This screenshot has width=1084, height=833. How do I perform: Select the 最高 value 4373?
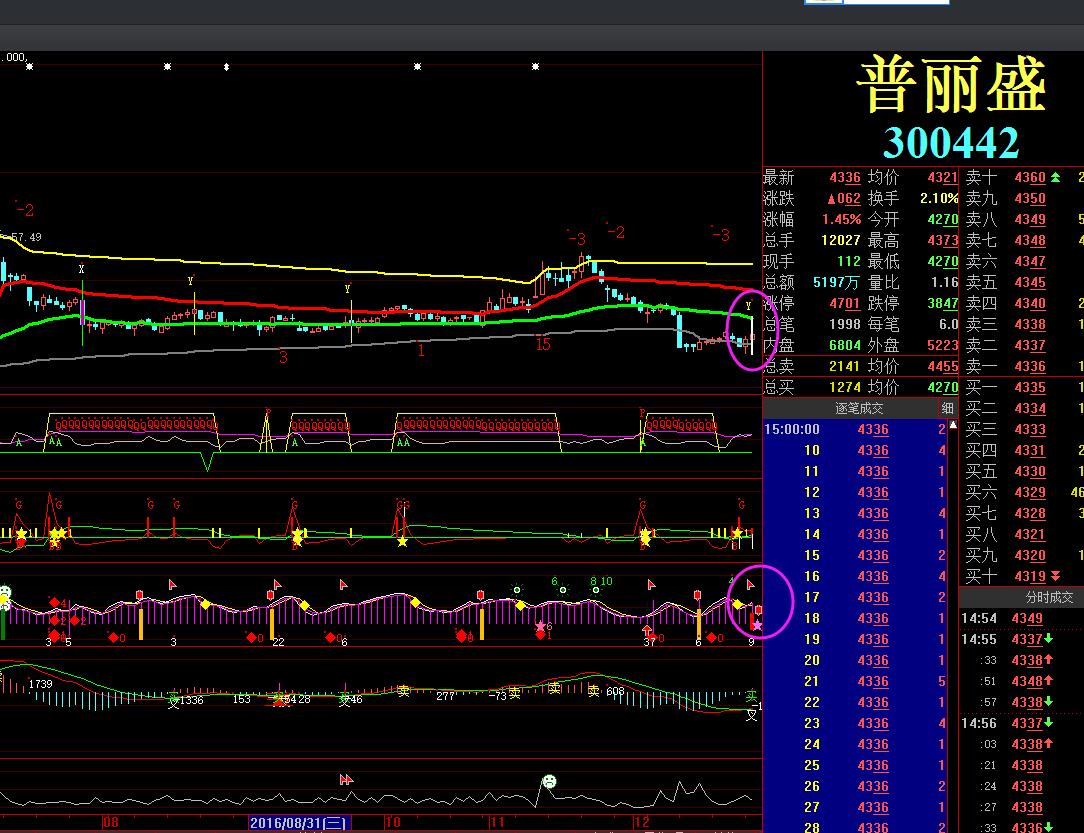click(943, 241)
